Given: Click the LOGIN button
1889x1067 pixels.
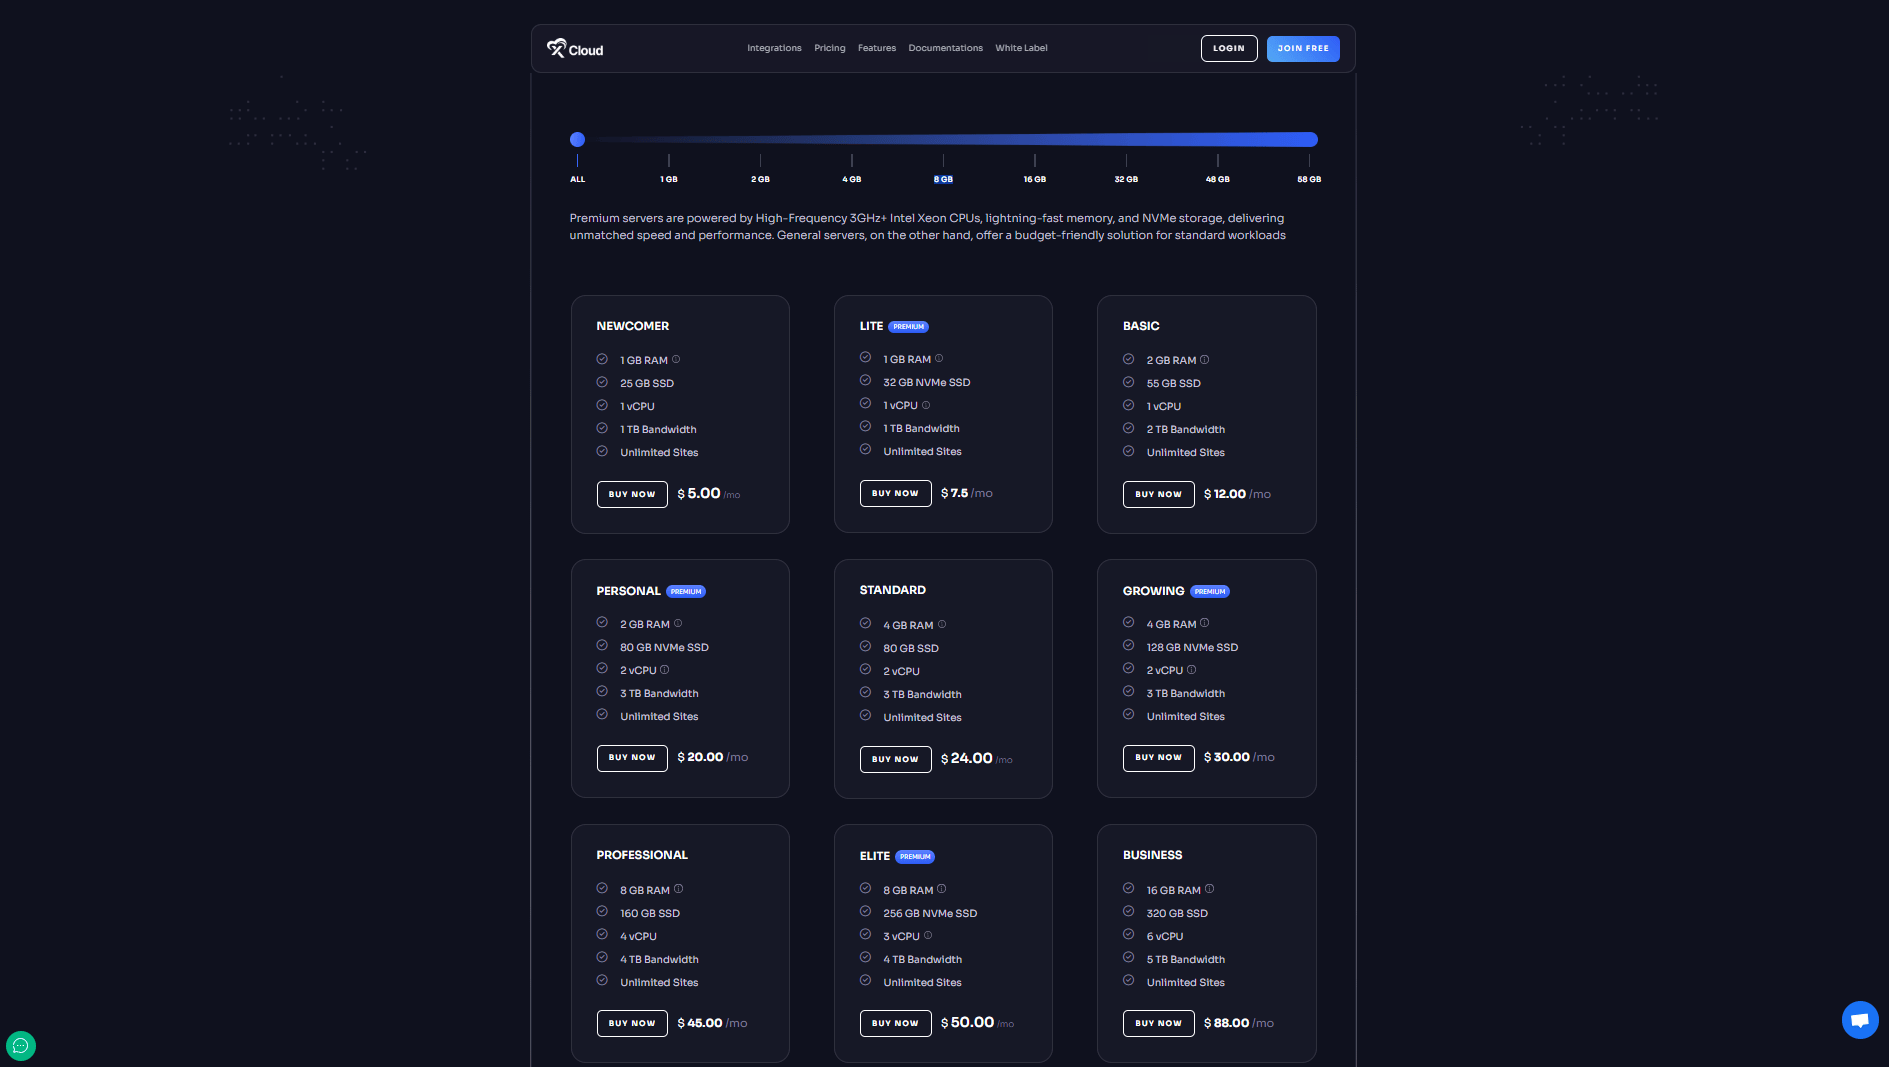Looking at the screenshot, I should point(1228,48).
